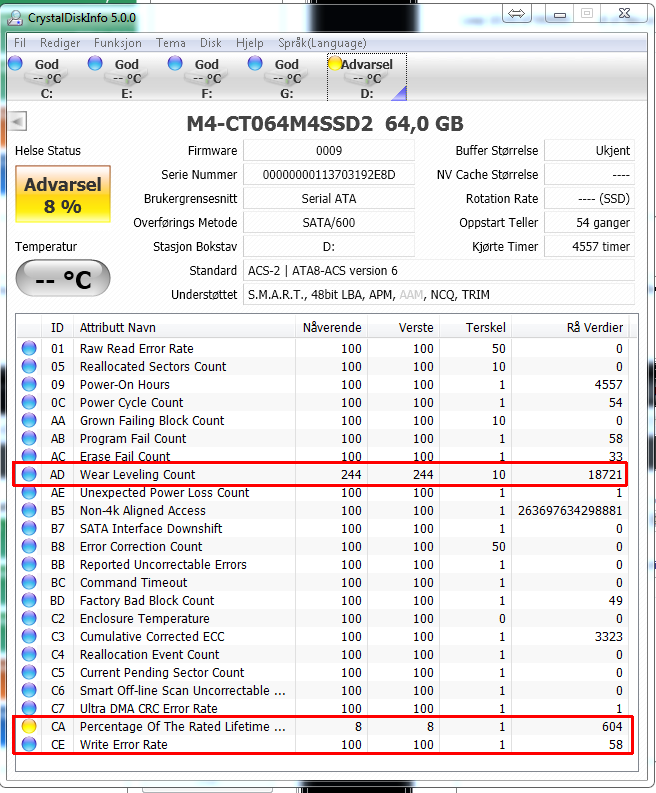Open the Rediger menu
The height and width of the screenshot is (793, 656).
[x=60, y=43]
